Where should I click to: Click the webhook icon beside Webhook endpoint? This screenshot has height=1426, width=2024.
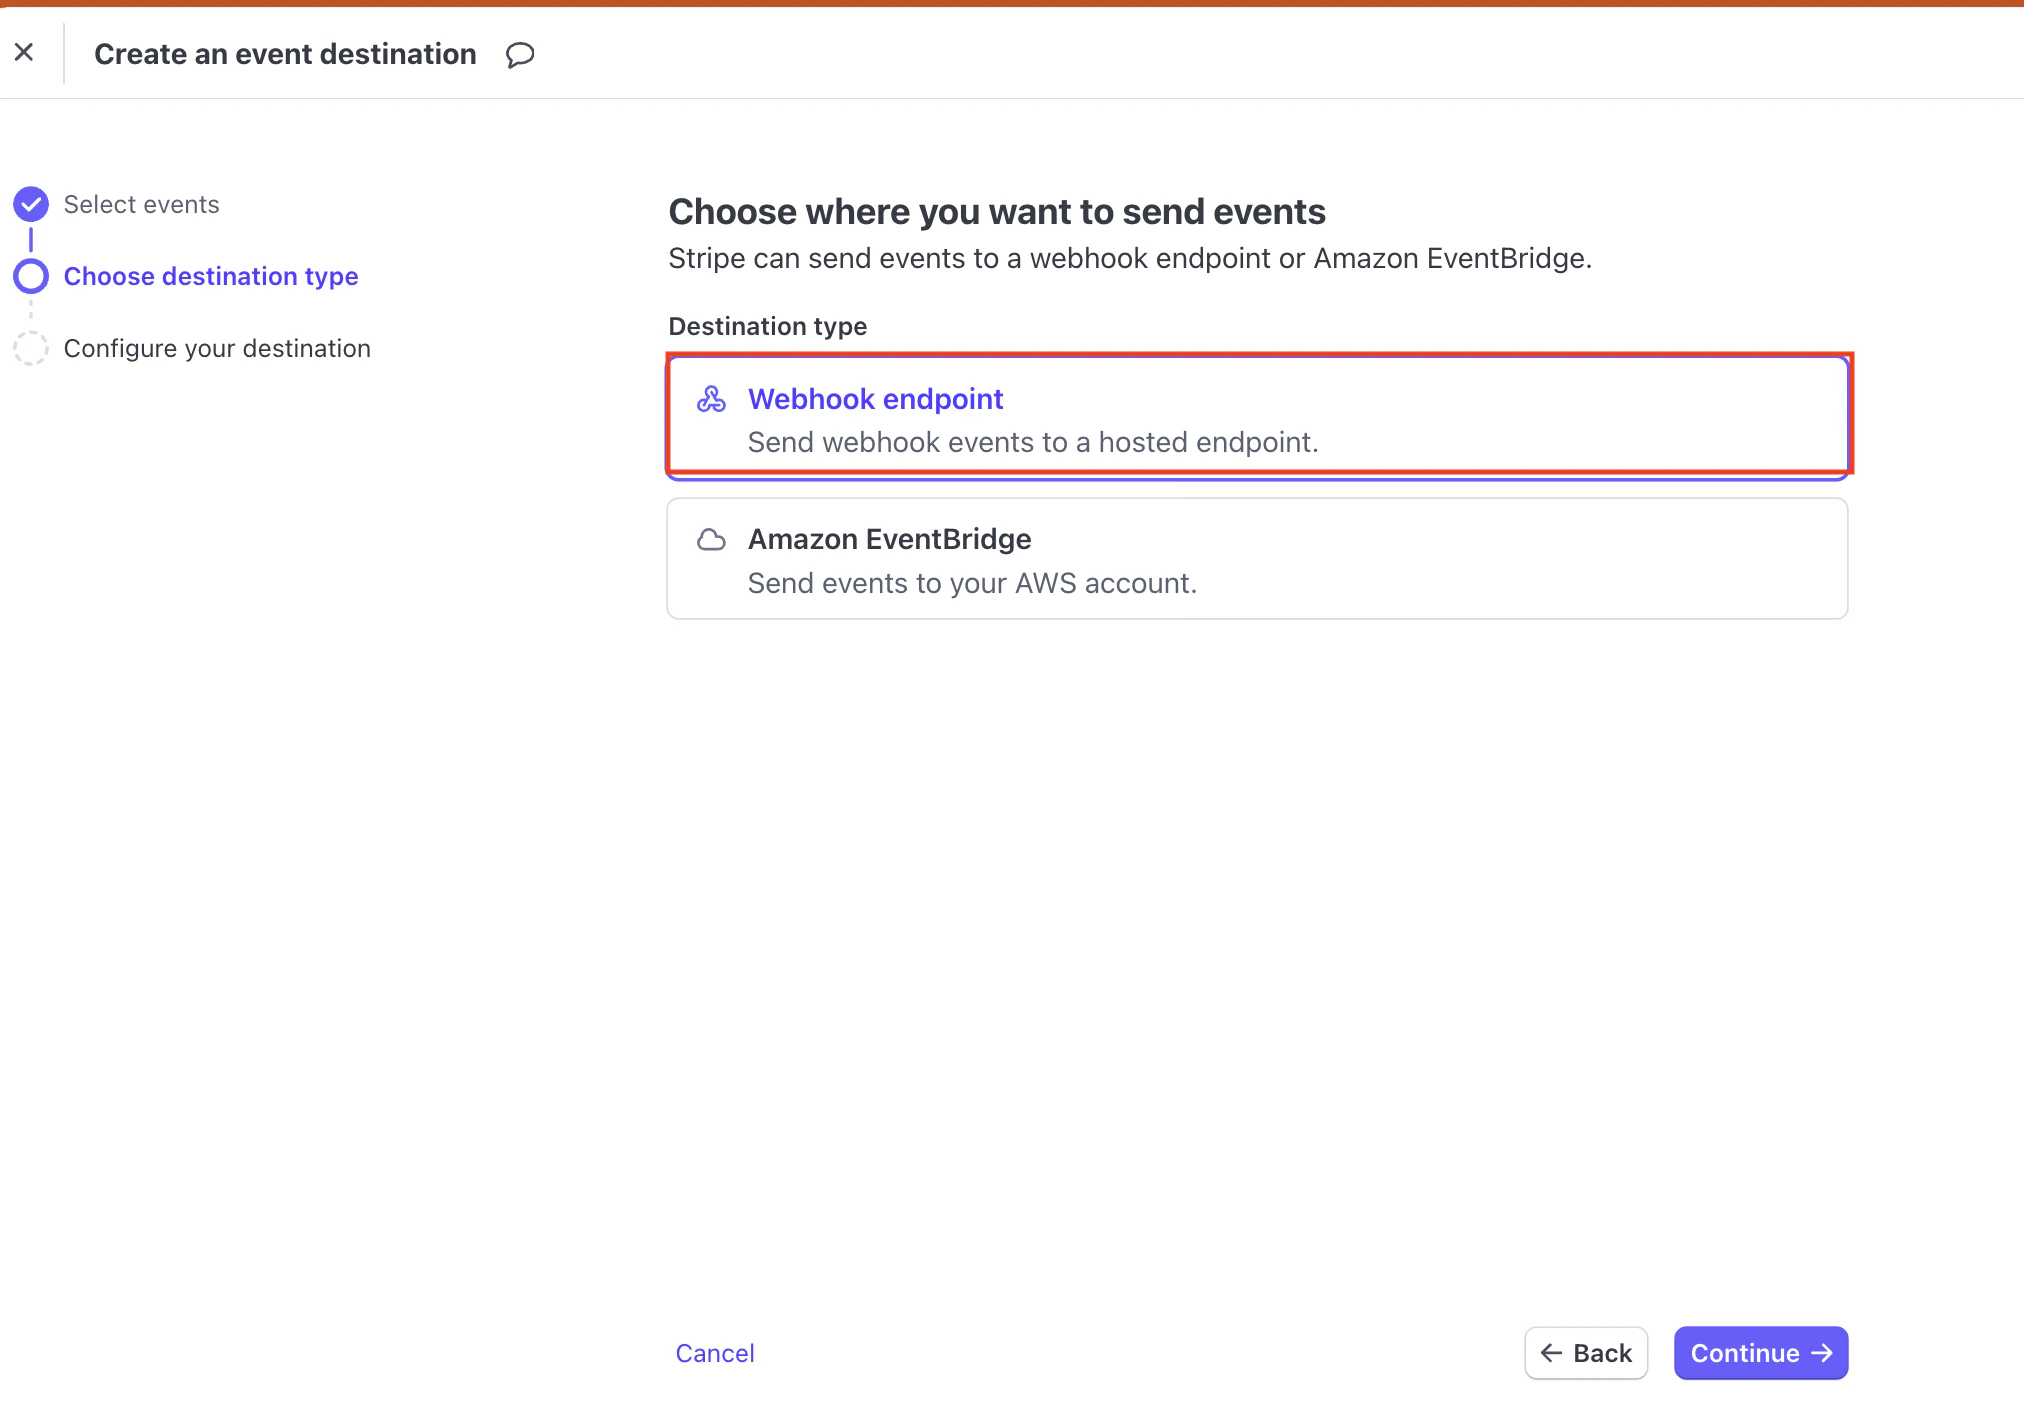711,399
